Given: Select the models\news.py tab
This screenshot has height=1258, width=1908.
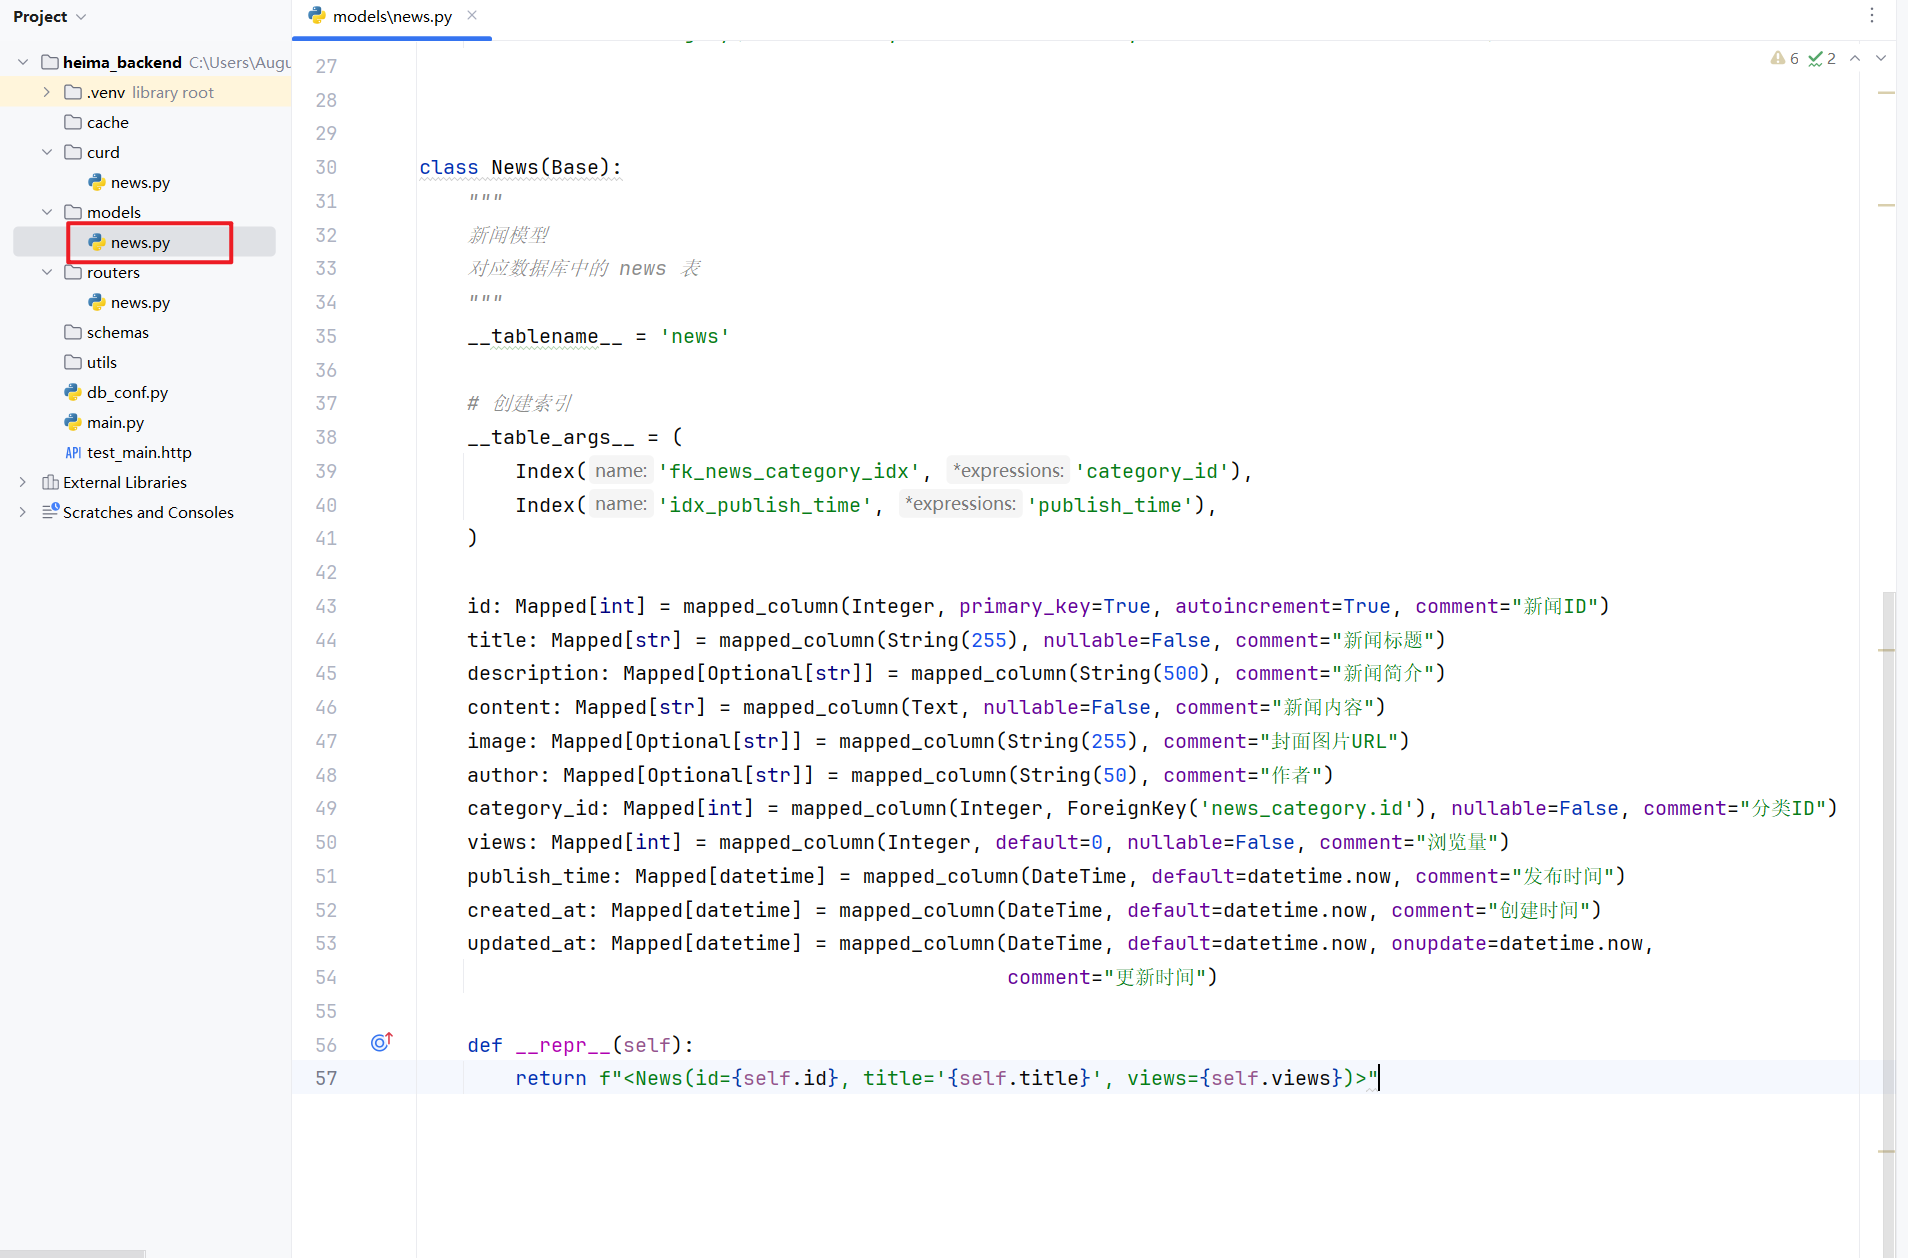Looking at the screenshot, I should (390, 17).
